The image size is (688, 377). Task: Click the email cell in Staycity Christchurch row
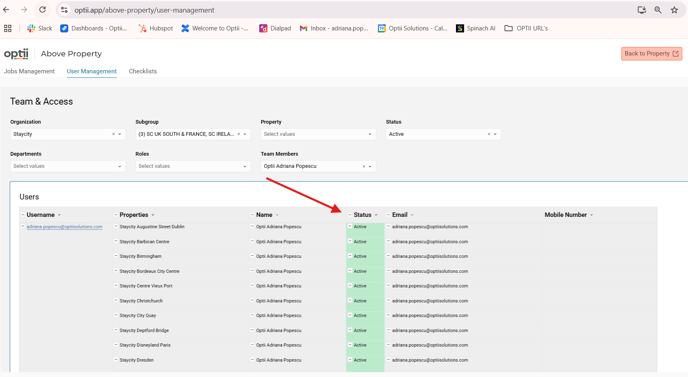coord(430,301)
